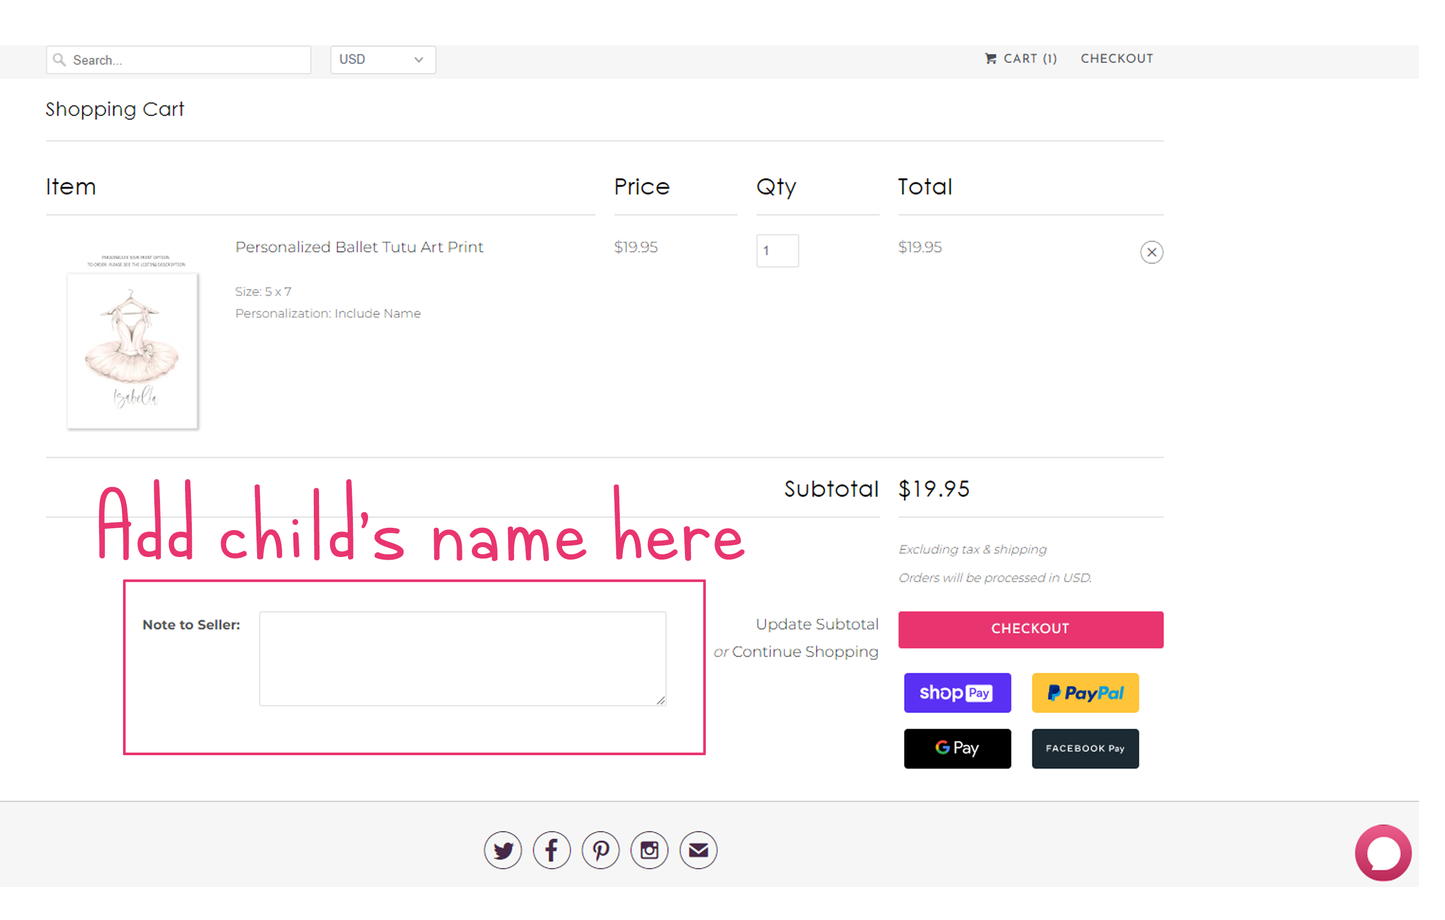Click the quantity field for the print

click(x=777, y=251)
